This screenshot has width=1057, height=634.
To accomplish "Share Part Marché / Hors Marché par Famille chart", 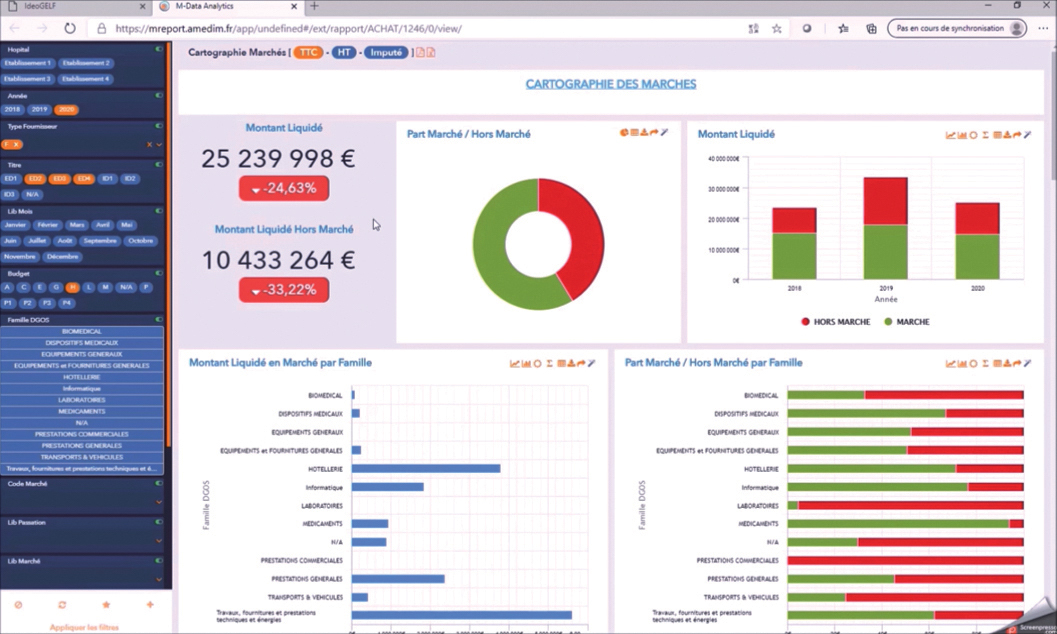I will [x=1017, y=364].
